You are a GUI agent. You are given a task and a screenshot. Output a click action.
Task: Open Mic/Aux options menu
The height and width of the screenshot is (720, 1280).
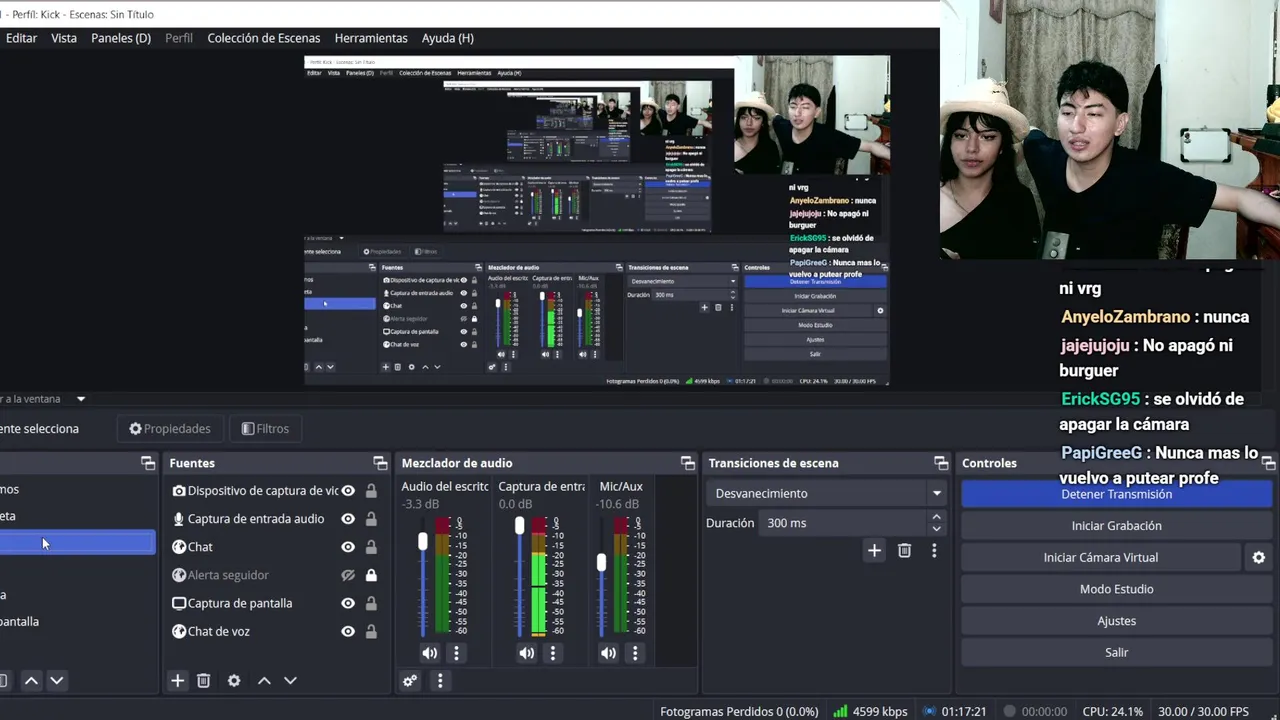(635, 653)
